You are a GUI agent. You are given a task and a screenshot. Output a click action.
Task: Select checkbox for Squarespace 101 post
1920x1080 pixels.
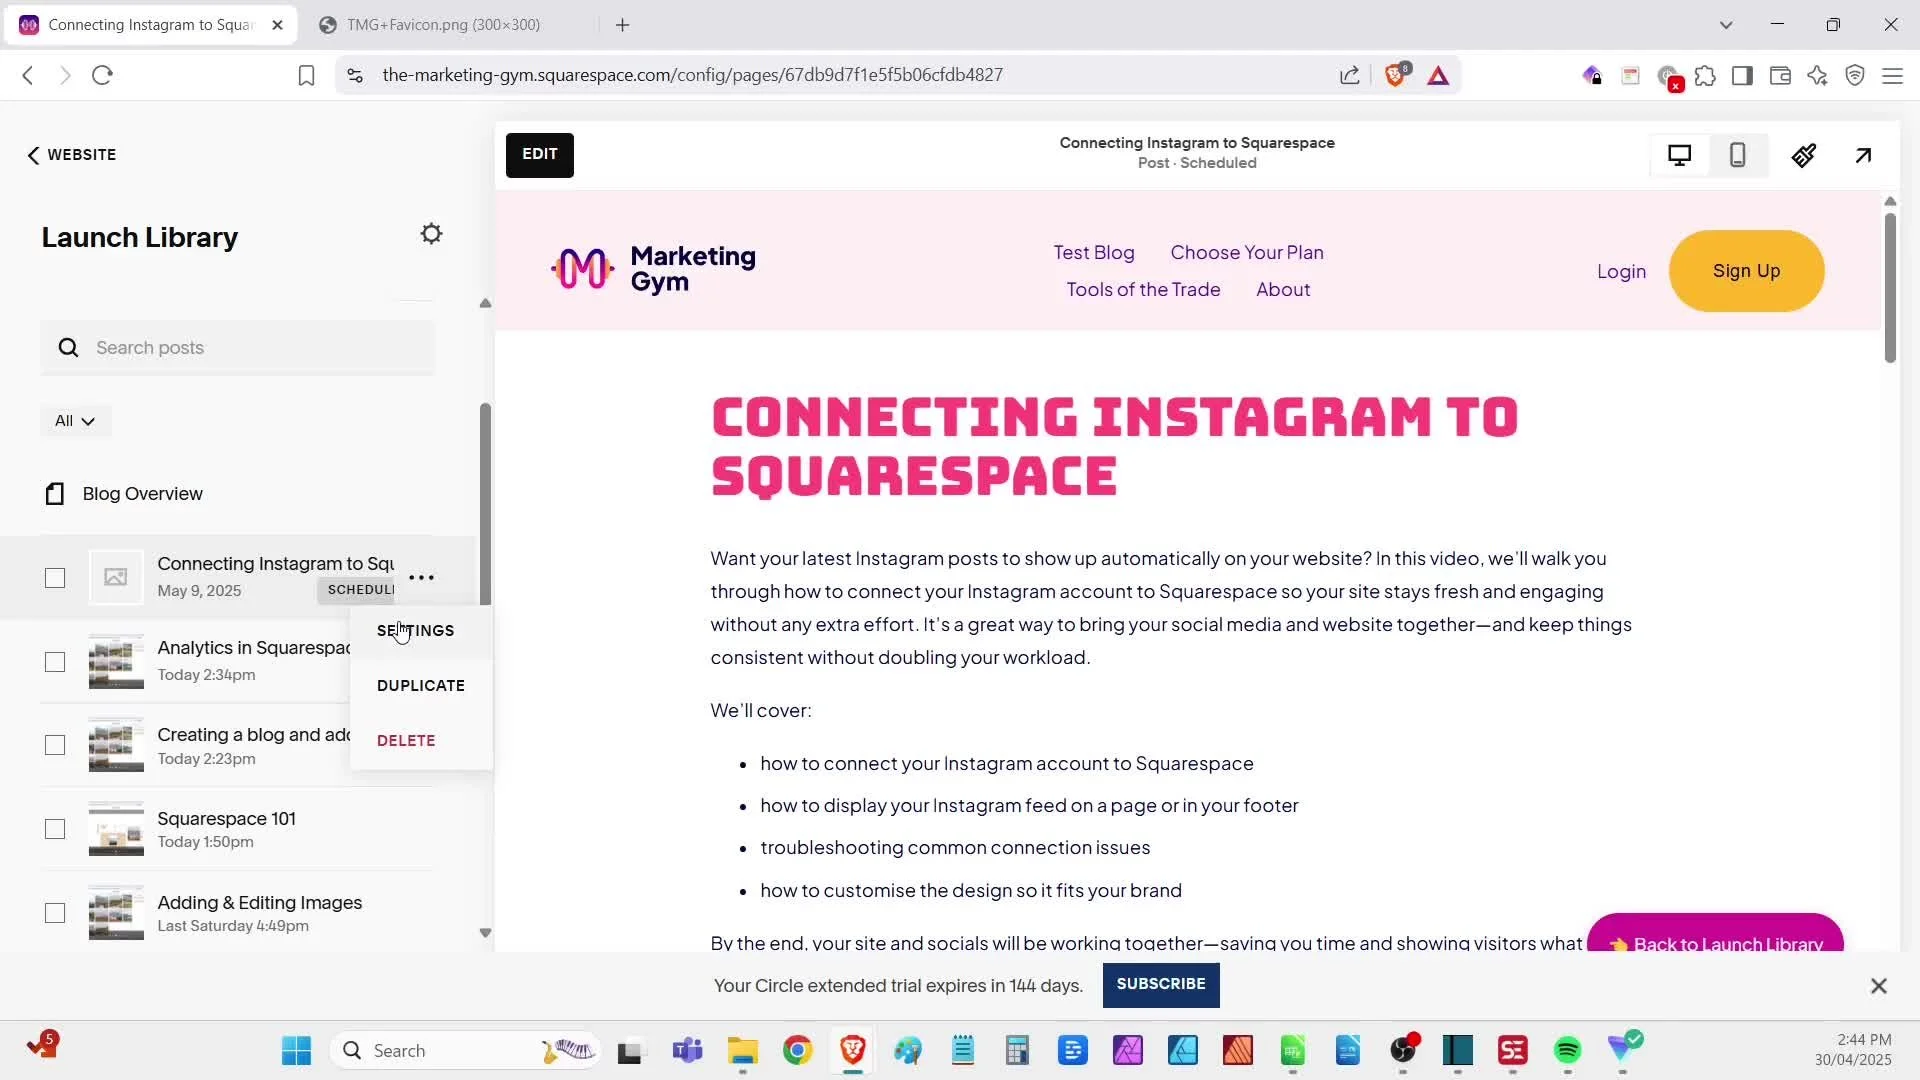pyautogui.click(x=55, y=829)
